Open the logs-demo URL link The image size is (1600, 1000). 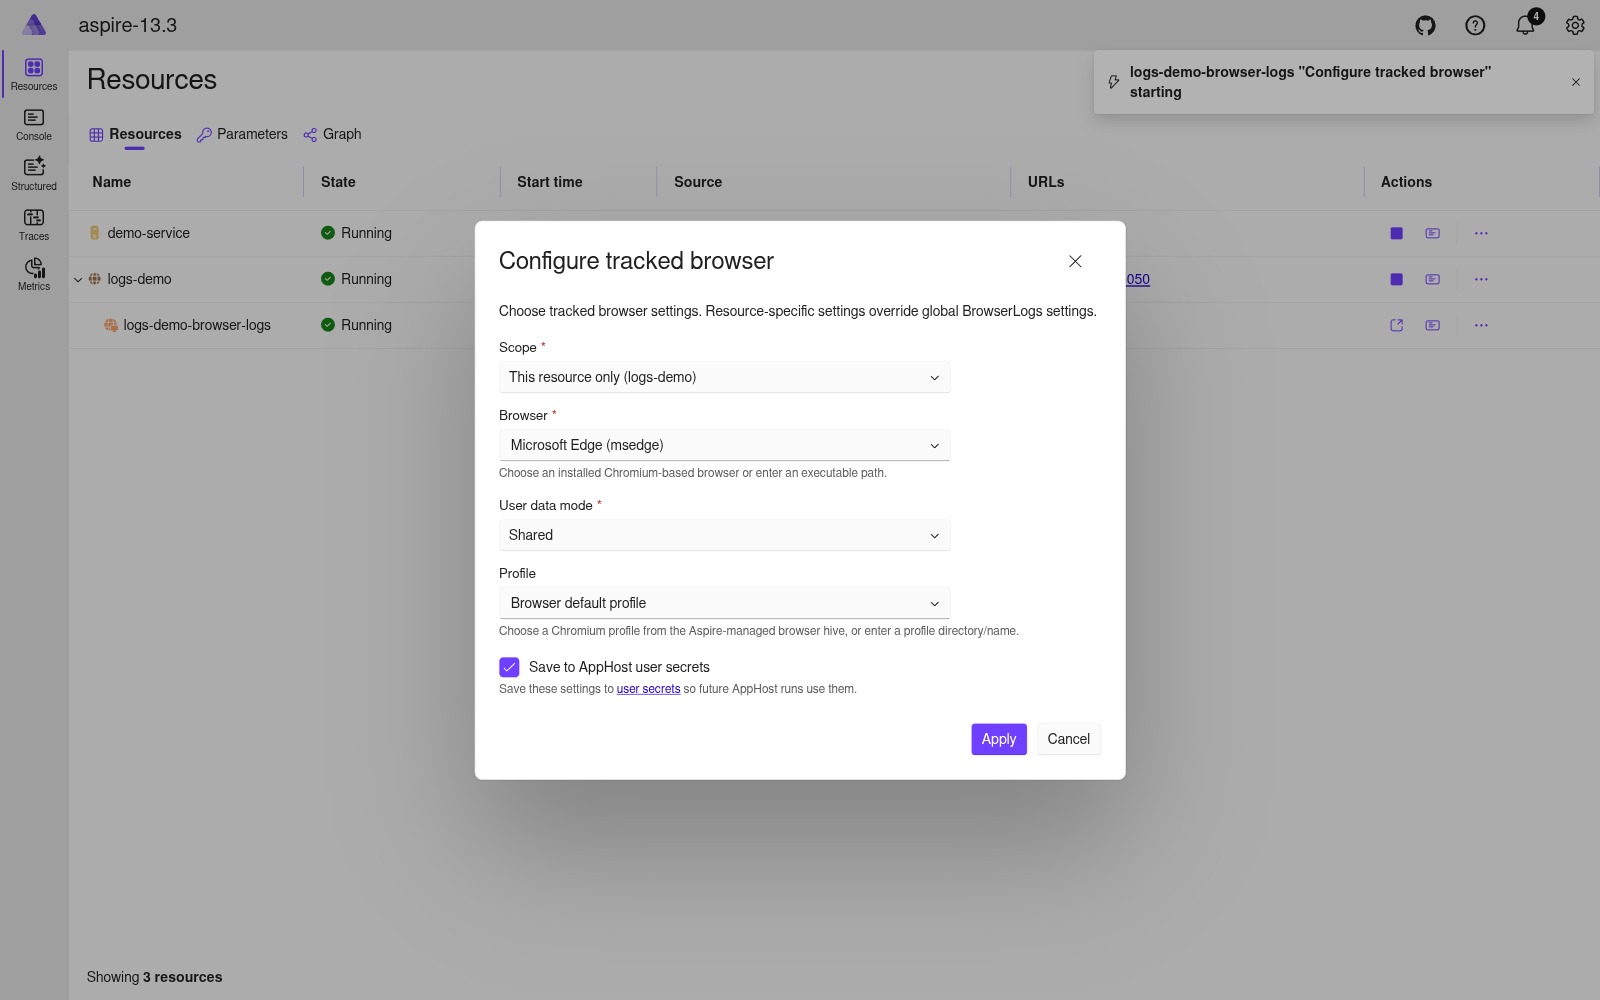click(x=1138, y=279)
